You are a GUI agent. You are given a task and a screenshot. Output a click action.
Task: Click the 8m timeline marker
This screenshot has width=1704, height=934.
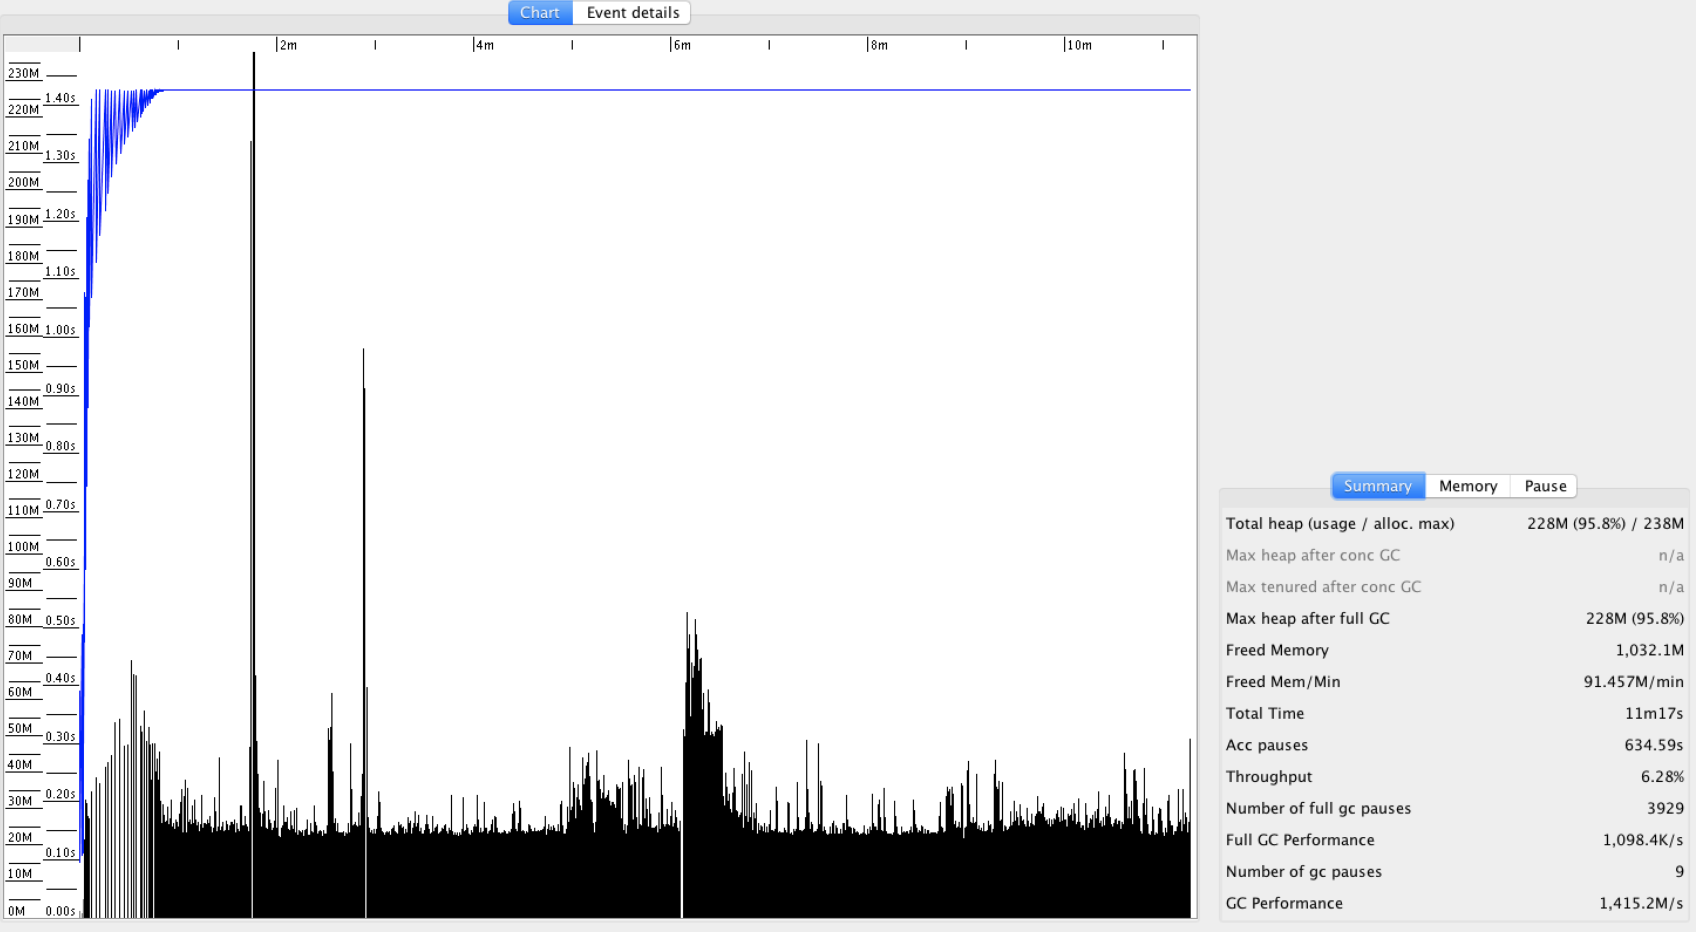point(879,45)
